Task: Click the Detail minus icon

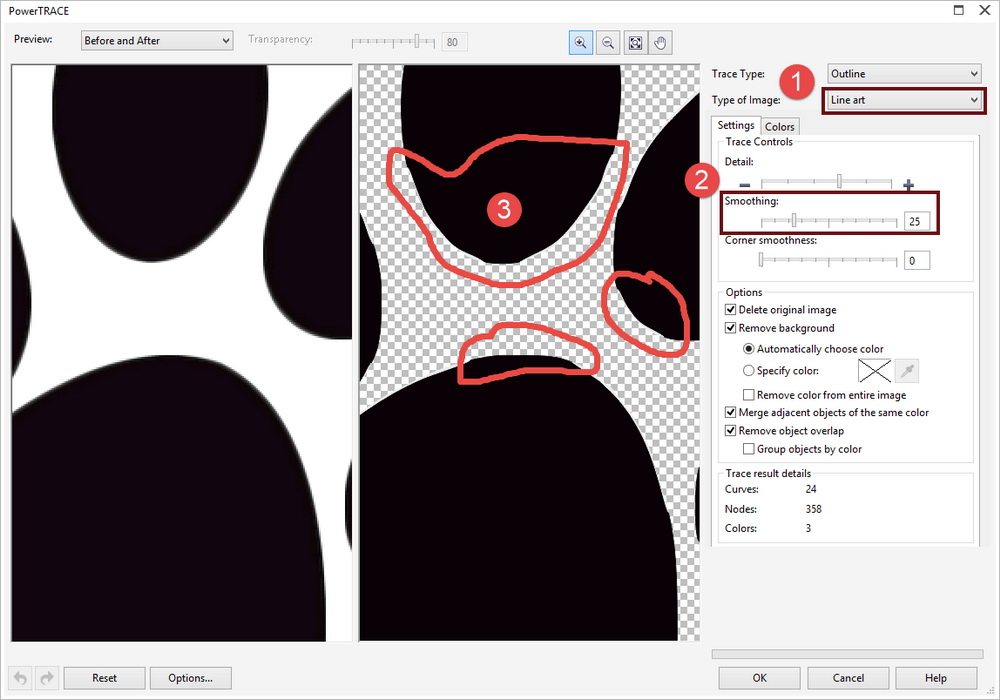Action: click(x=744, y=186)
